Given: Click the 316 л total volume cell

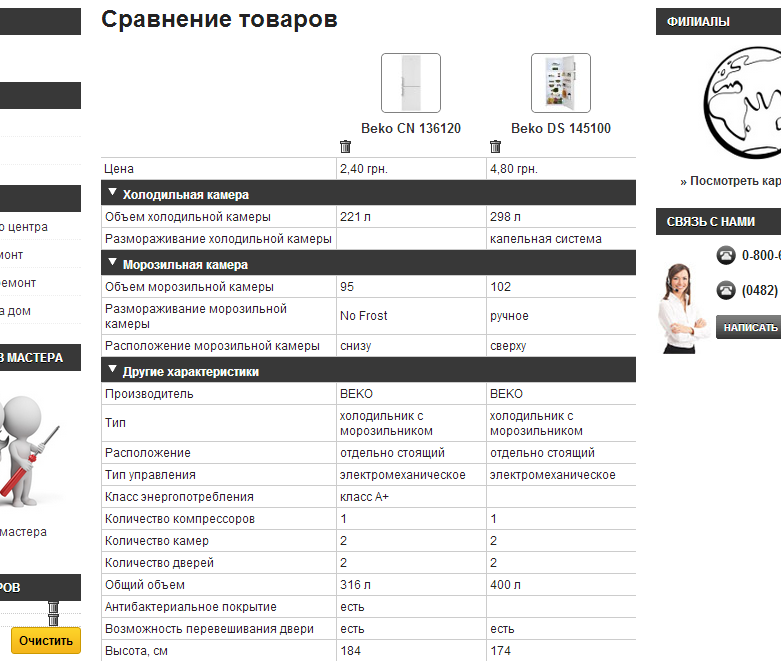Looking at the screenshot, I should tap(411, 585).
